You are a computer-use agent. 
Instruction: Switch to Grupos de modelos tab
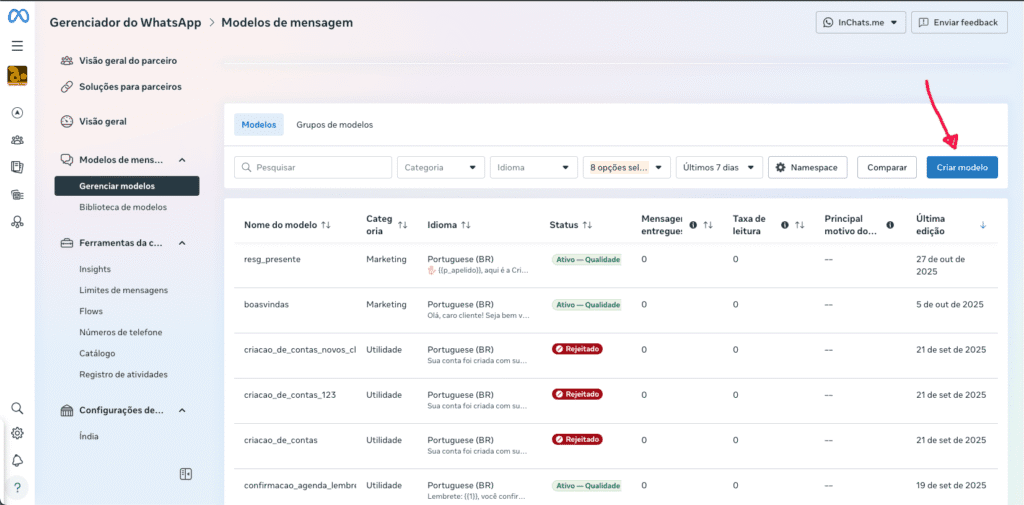[x=334, y=125]
